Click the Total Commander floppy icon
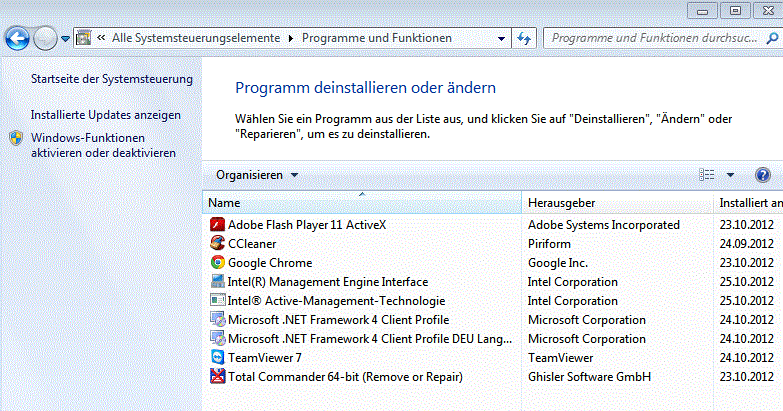The height and width of the screenshot is (411, 783). pyautogui.click(x=217, y=376)
